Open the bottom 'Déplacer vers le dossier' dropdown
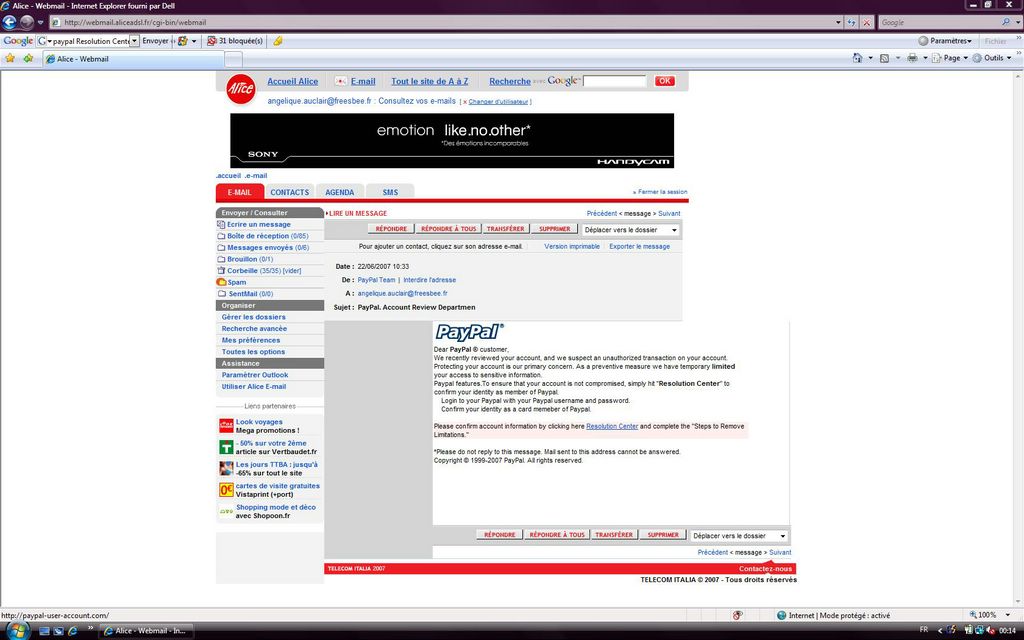The image size is (1024, 640). tap(739, 536)
